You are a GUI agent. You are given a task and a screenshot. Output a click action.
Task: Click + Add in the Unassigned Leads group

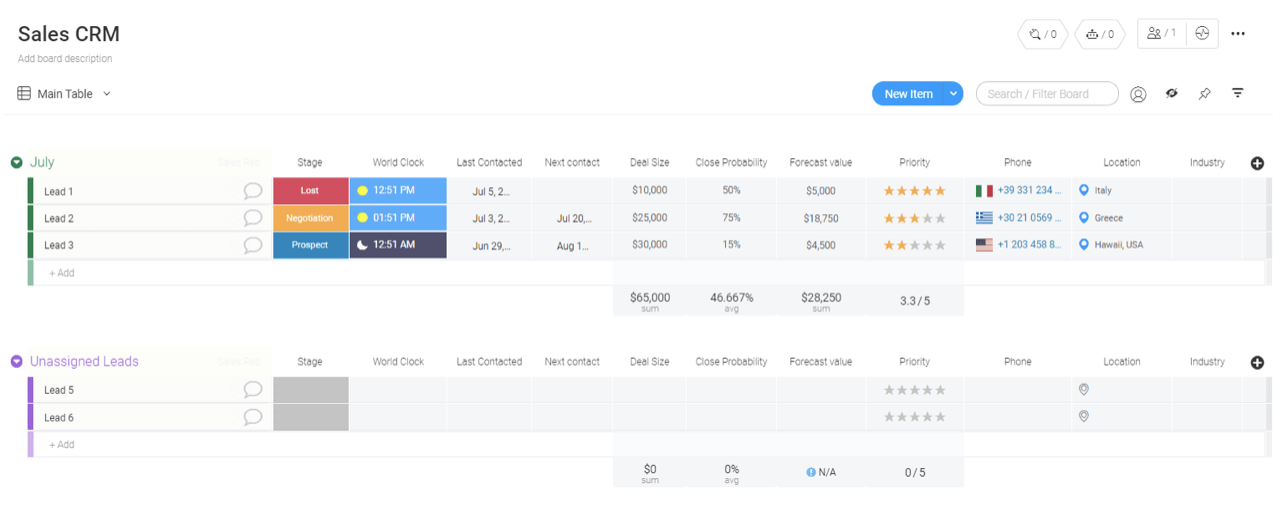pyautogui.click(x=62, y=445)
